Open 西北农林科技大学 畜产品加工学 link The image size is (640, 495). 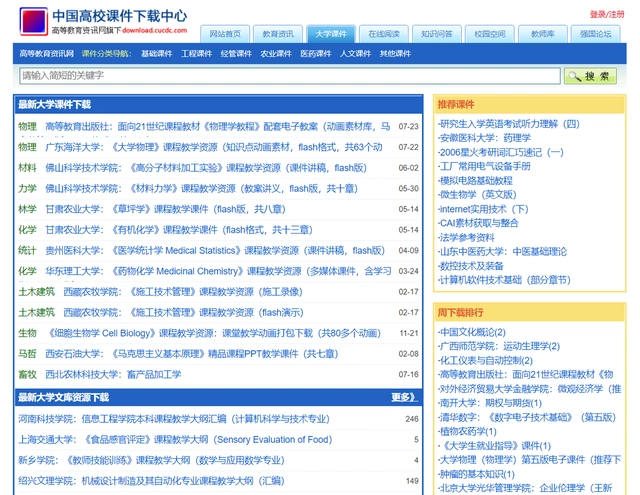(113, 374)
